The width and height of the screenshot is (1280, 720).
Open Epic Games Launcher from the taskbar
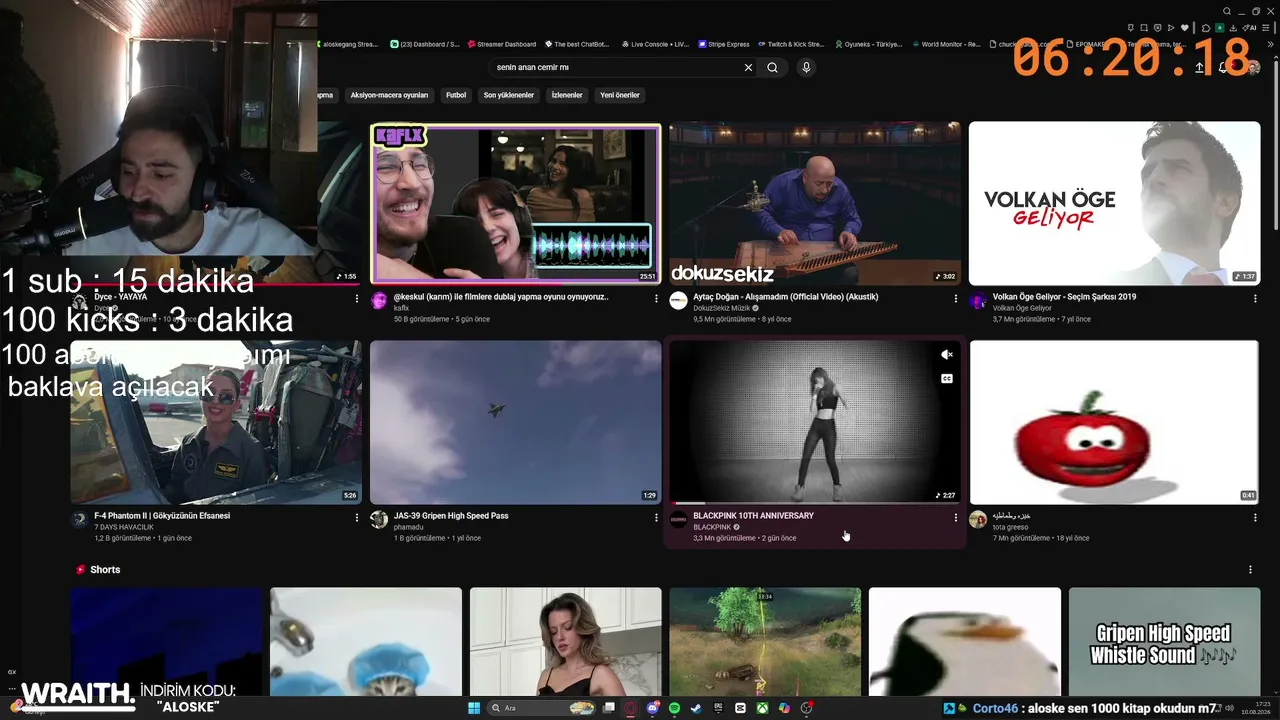pos(718,708)
